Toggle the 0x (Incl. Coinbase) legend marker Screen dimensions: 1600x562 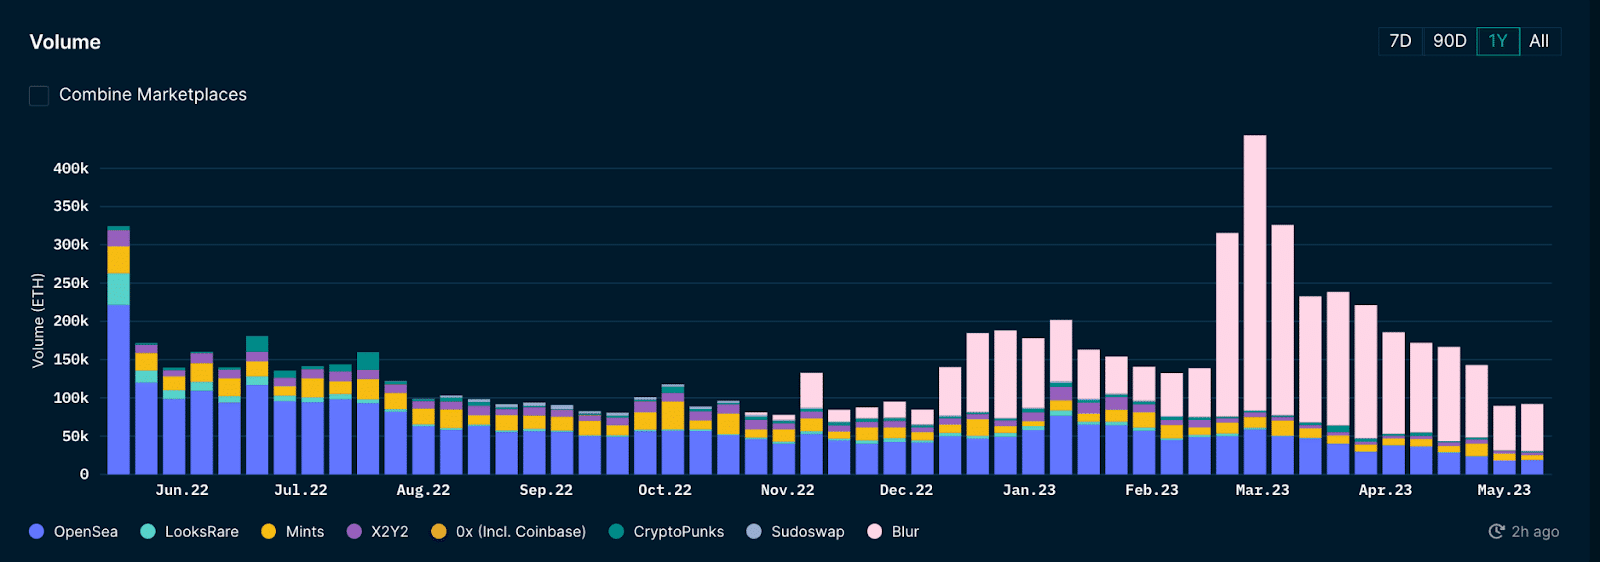tap(438, 532)
